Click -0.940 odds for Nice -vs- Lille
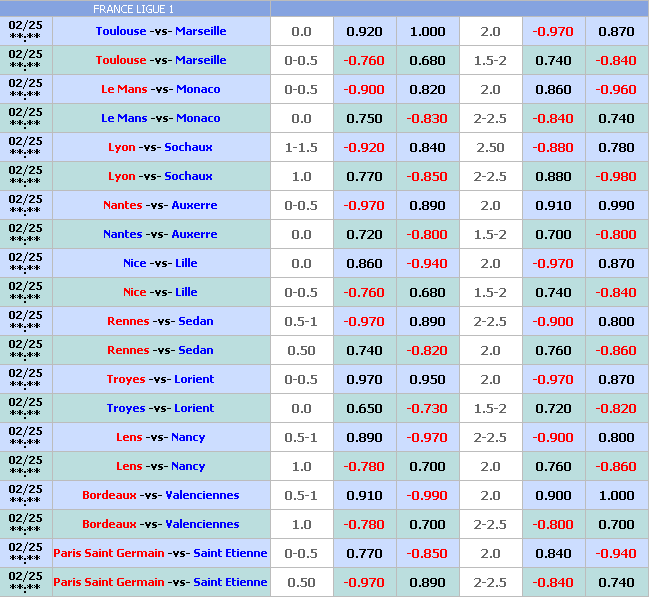The image size is (649, 597). 427,263
